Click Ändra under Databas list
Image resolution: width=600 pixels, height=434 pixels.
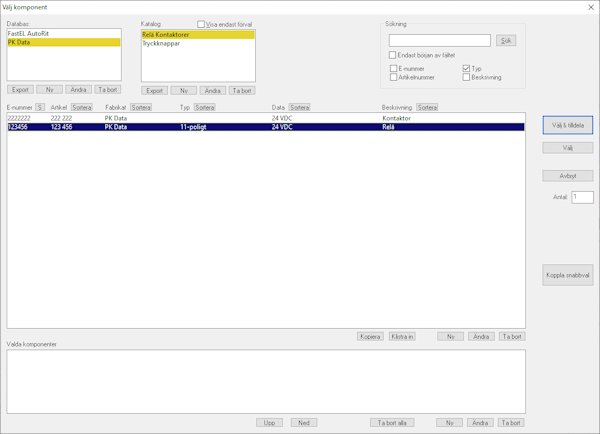[x=78, y=90]
